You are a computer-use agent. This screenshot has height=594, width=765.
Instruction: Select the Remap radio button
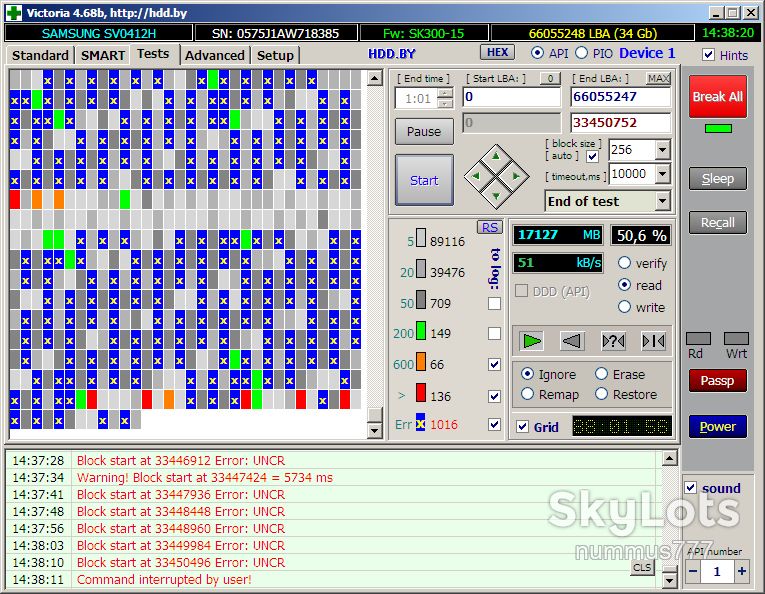[x=527, y=394]
